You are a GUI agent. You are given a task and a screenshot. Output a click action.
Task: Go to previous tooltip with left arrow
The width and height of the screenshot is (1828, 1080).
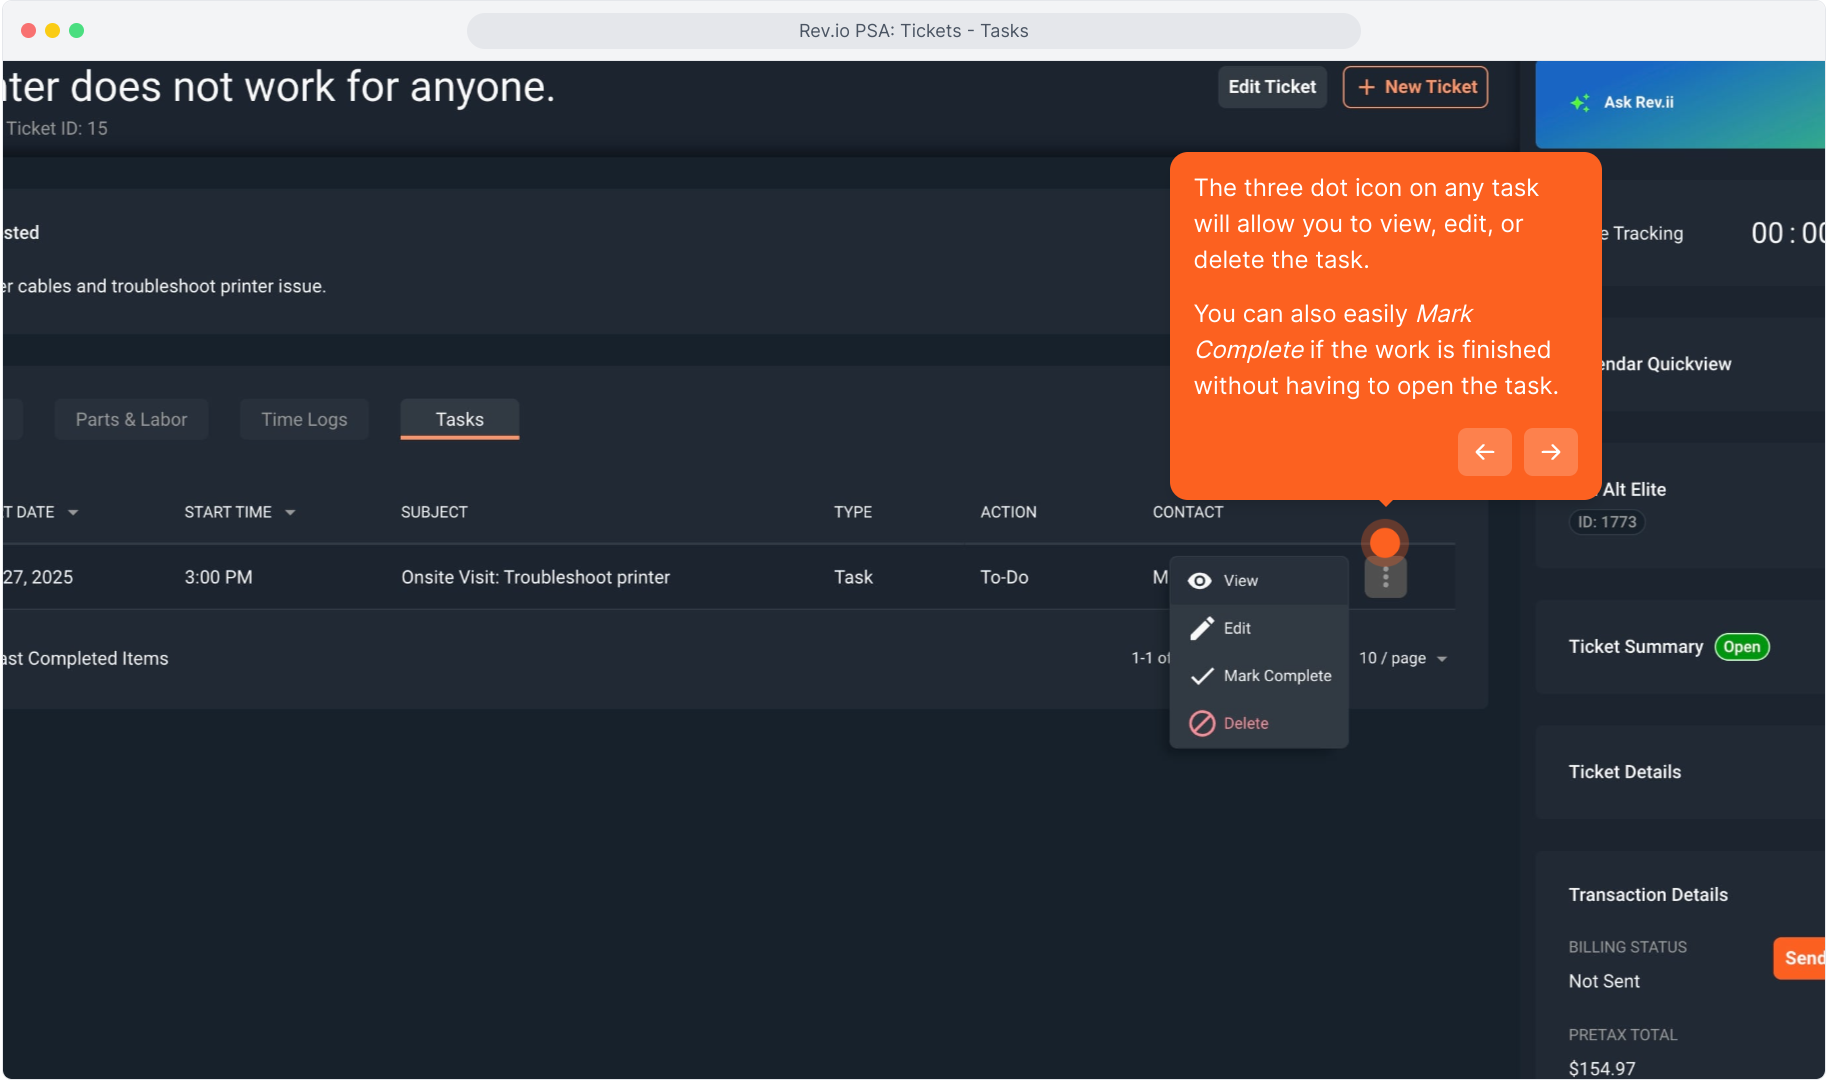click(x=1484, y=452)
